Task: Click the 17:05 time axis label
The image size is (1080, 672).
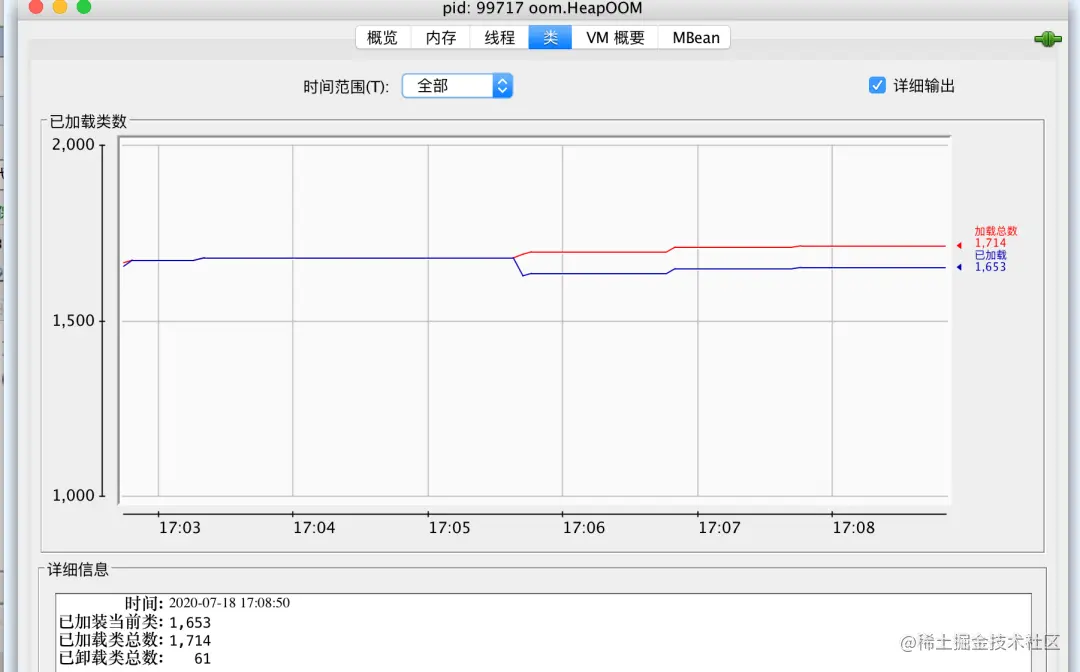Action: tap(449, 528)
